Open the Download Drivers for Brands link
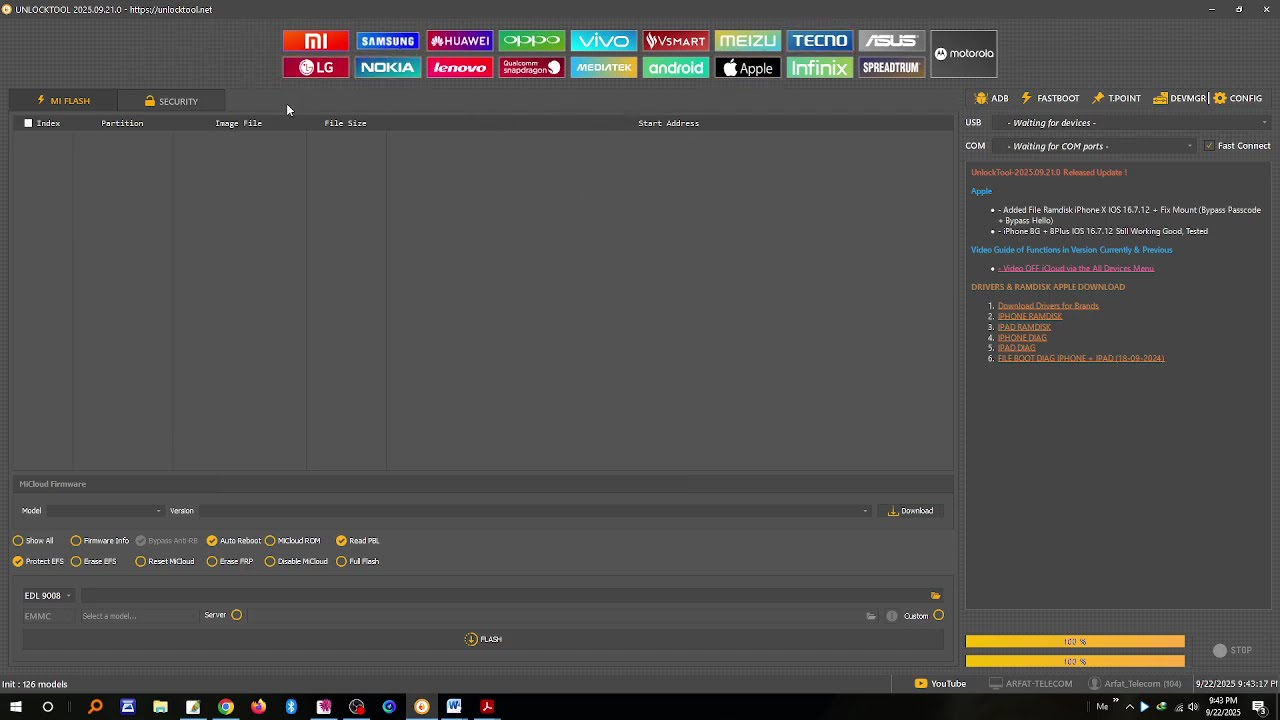This screenshot has height=720, width=1280. click(x=1048, y=306)
